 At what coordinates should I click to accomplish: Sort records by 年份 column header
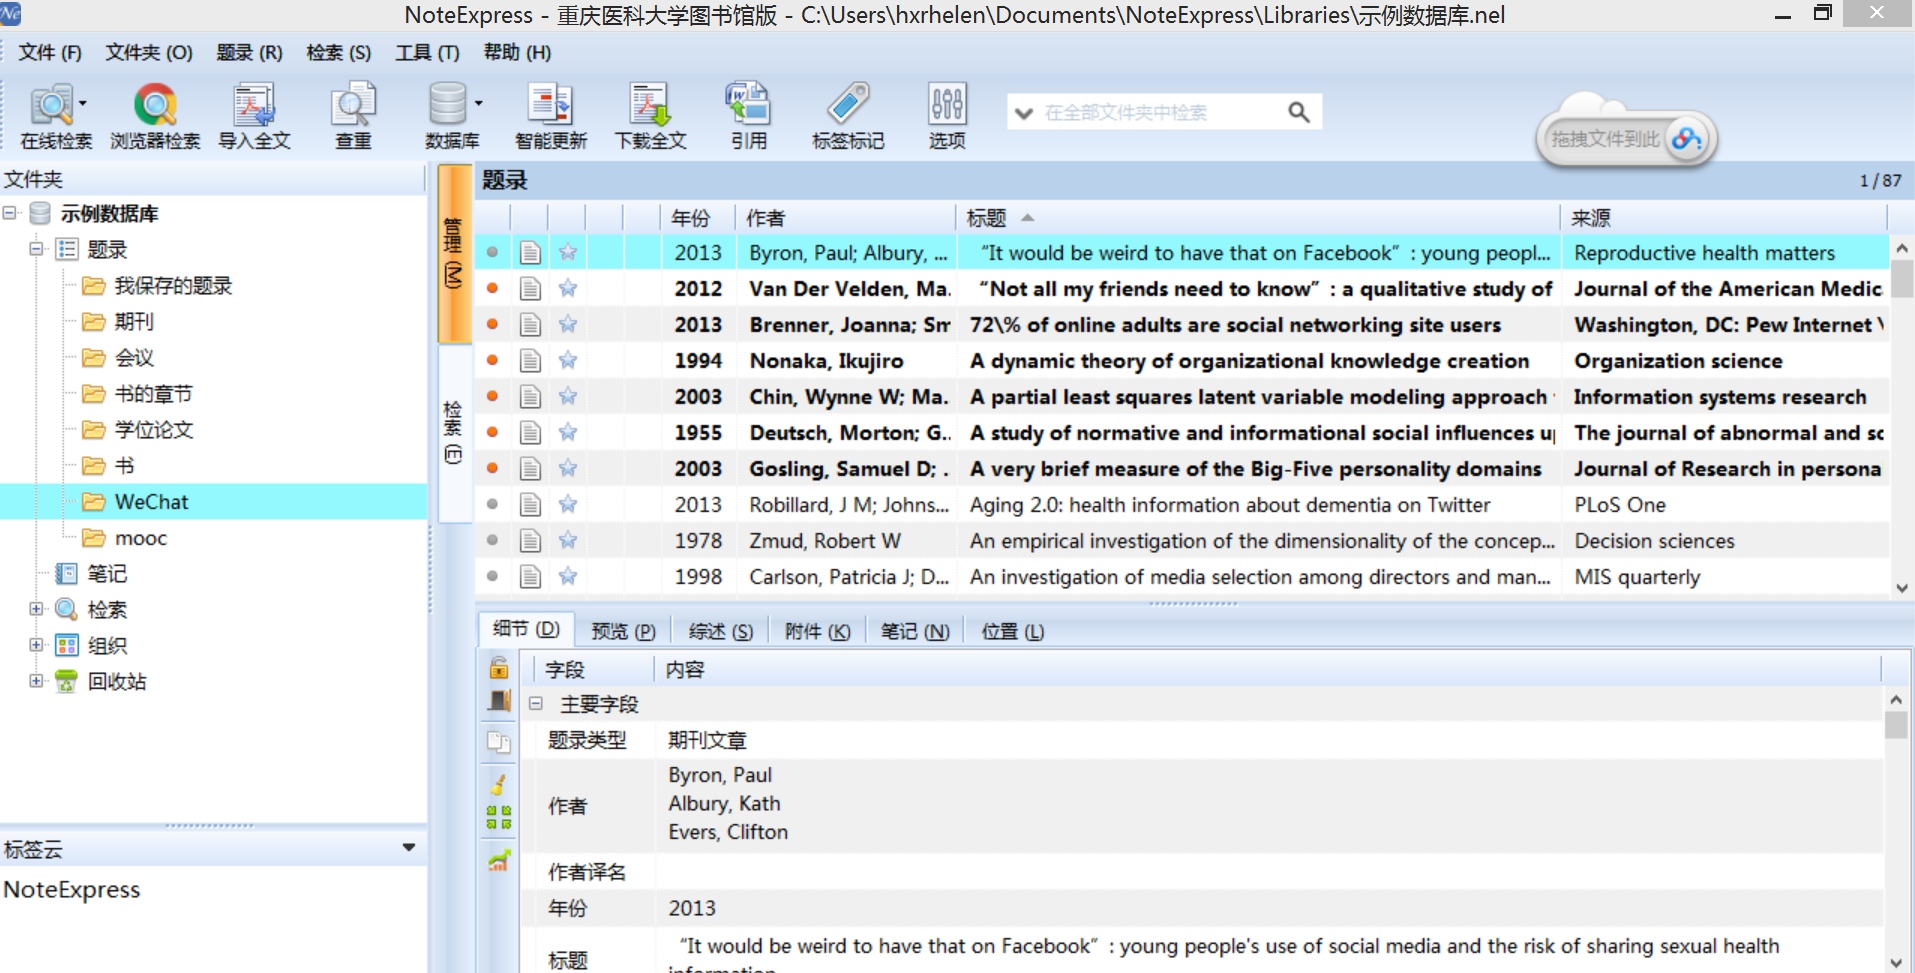697,218
